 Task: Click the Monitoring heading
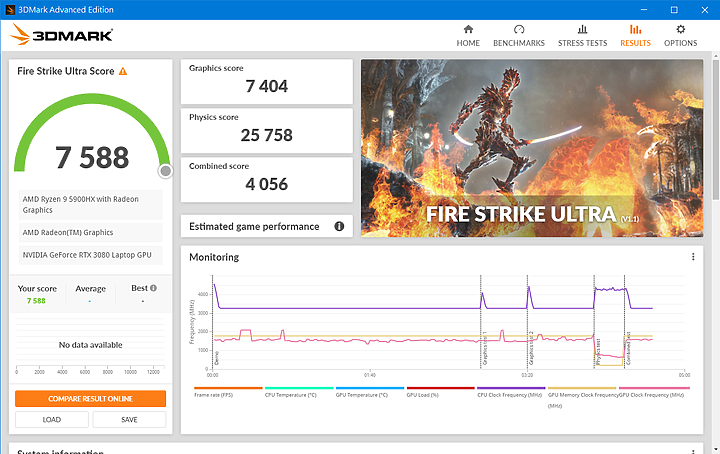pyautogui.click(x=214, y=257)
